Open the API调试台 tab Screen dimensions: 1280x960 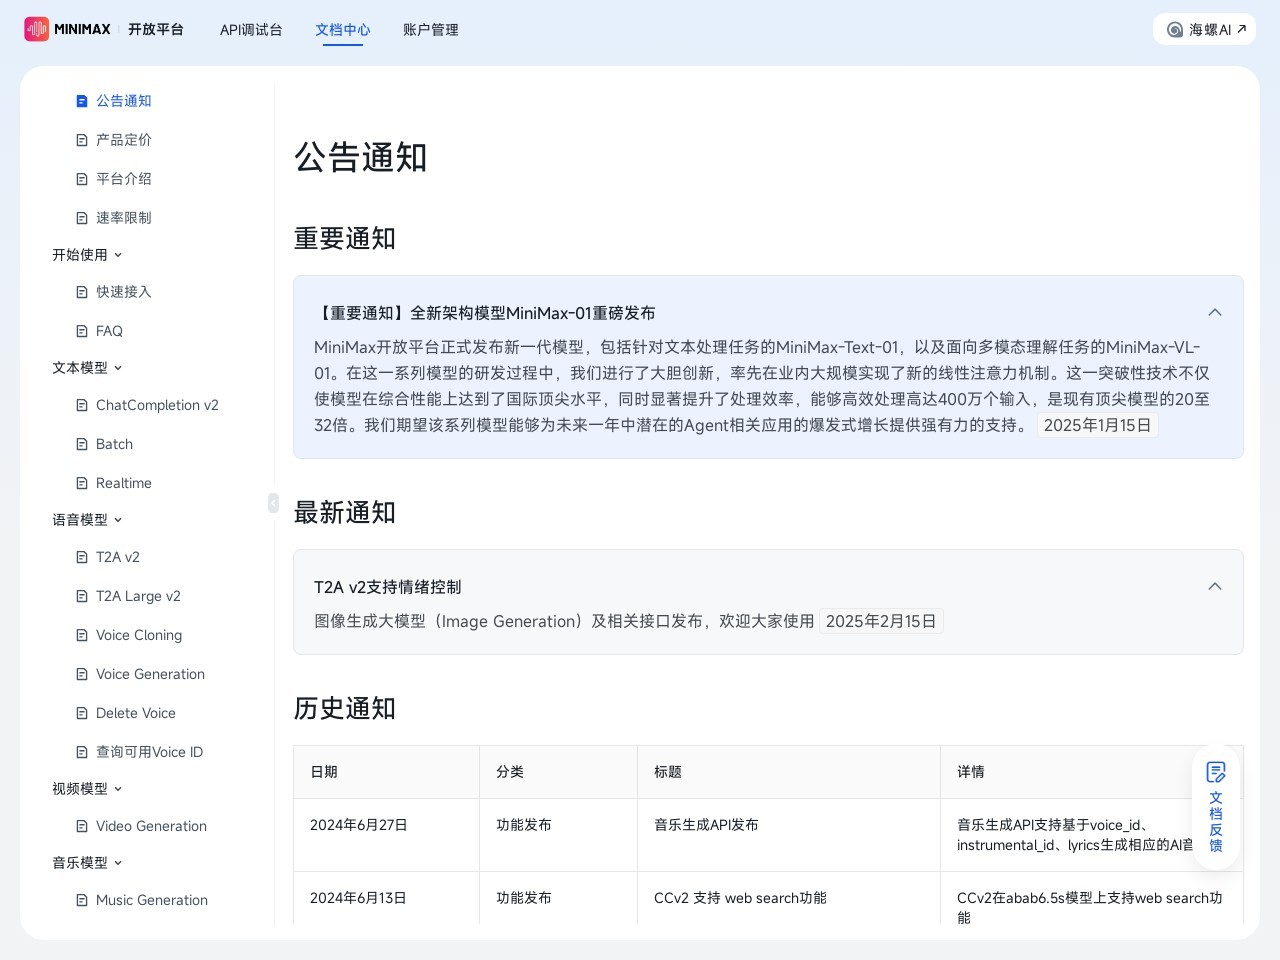pos(251,30)
